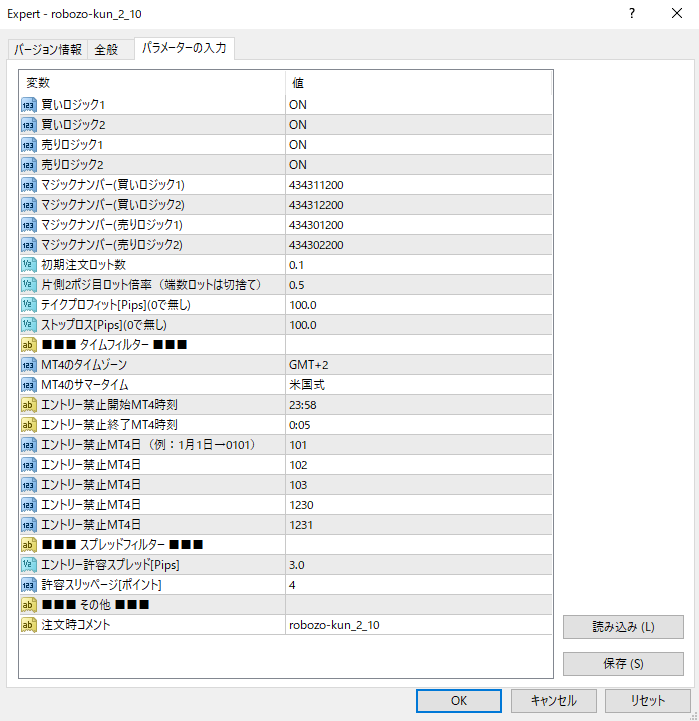Click the icon beside MT4のサマータイム

coord(29,385)
